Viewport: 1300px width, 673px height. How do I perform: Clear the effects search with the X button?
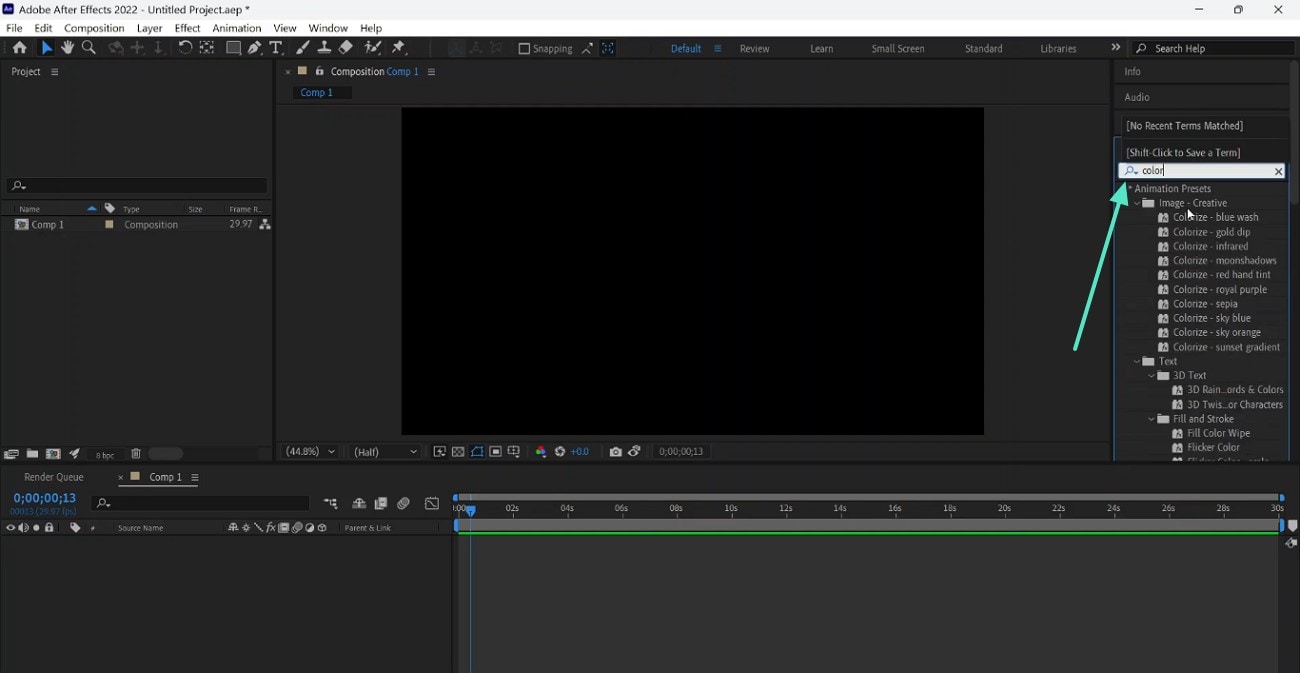[x=1278, y=172]
